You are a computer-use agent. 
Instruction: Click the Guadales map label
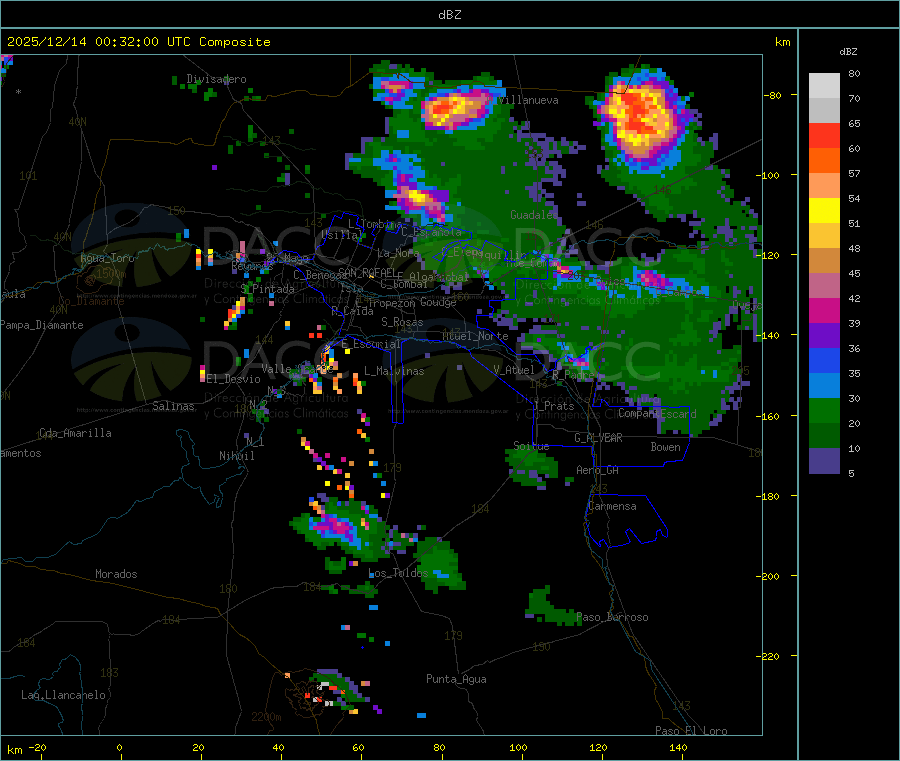534,215
